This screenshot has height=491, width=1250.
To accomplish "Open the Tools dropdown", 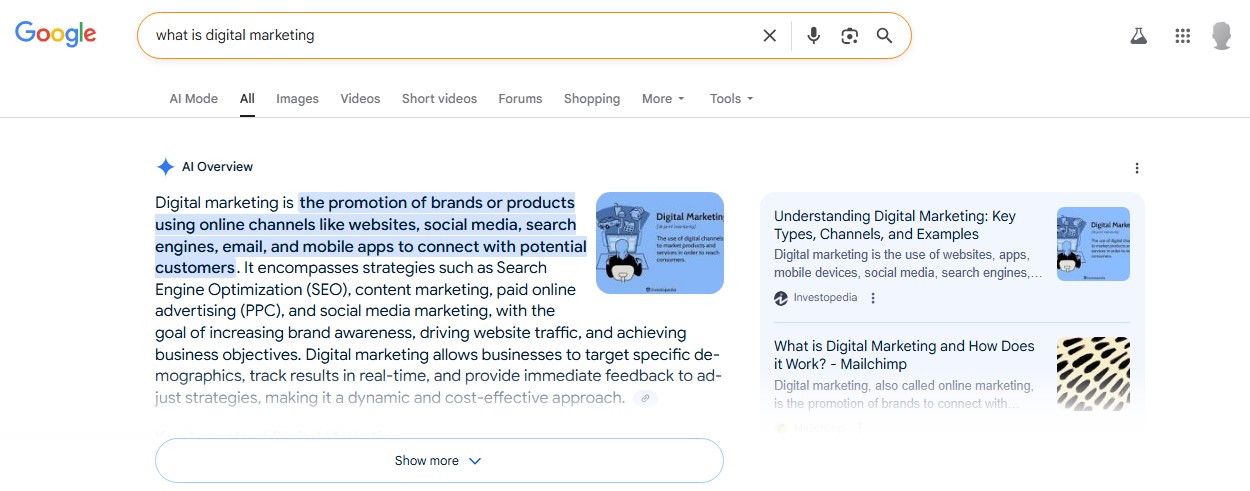I will [x=731, y=99].
